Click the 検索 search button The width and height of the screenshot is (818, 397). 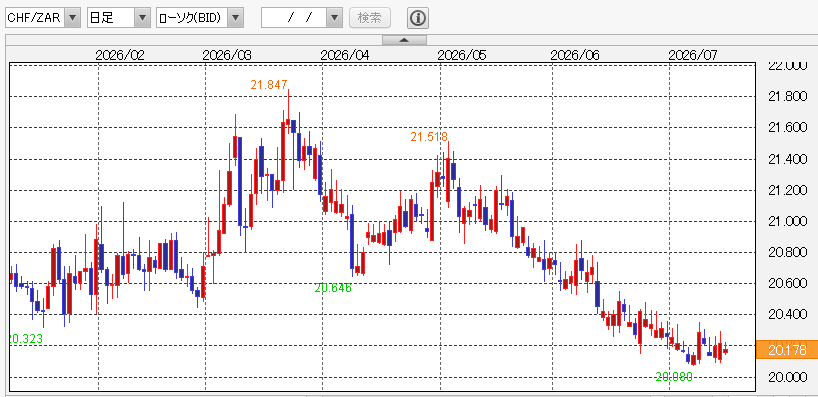[x=369, y=18]
